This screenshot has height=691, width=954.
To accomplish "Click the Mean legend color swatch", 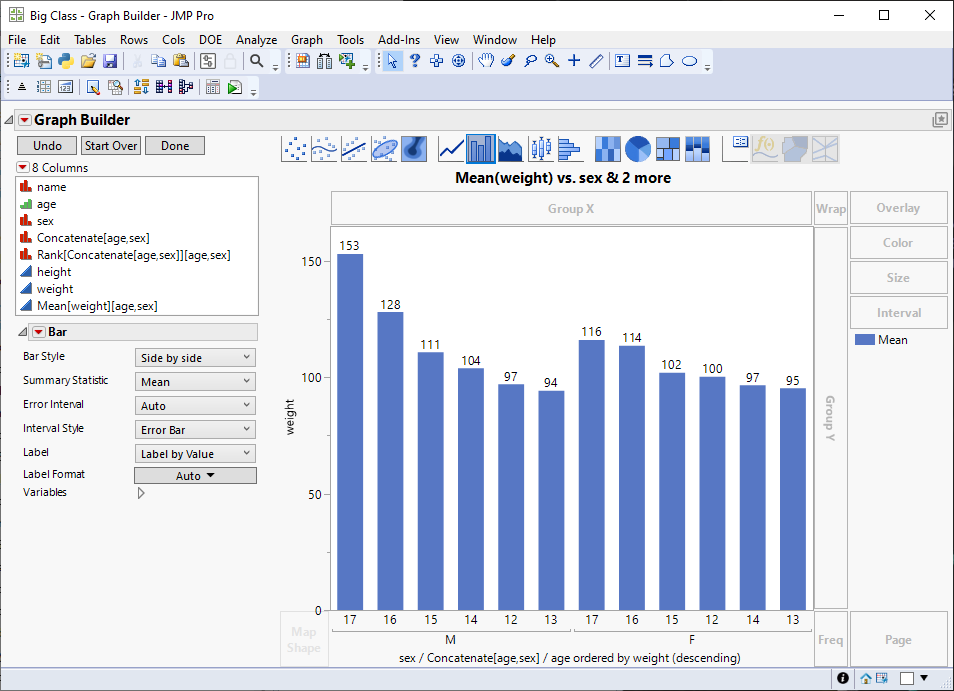I will pos(864,340).
